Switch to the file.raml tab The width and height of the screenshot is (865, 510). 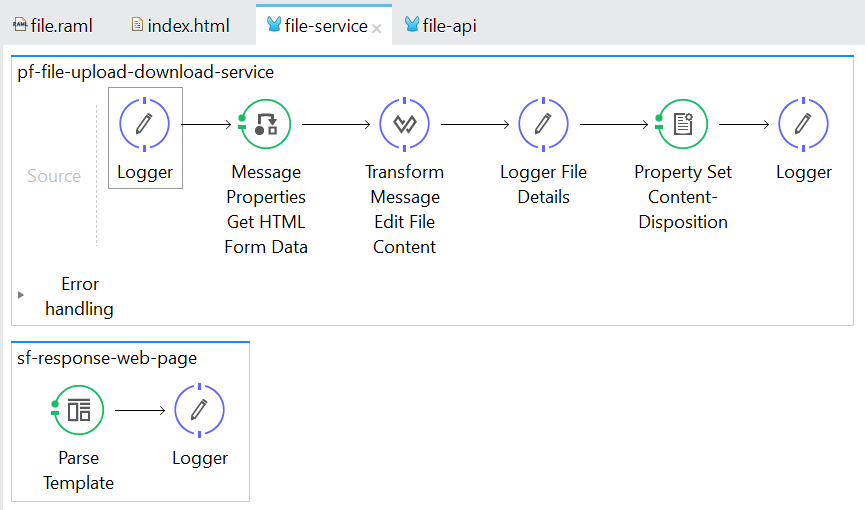(53, 26)
